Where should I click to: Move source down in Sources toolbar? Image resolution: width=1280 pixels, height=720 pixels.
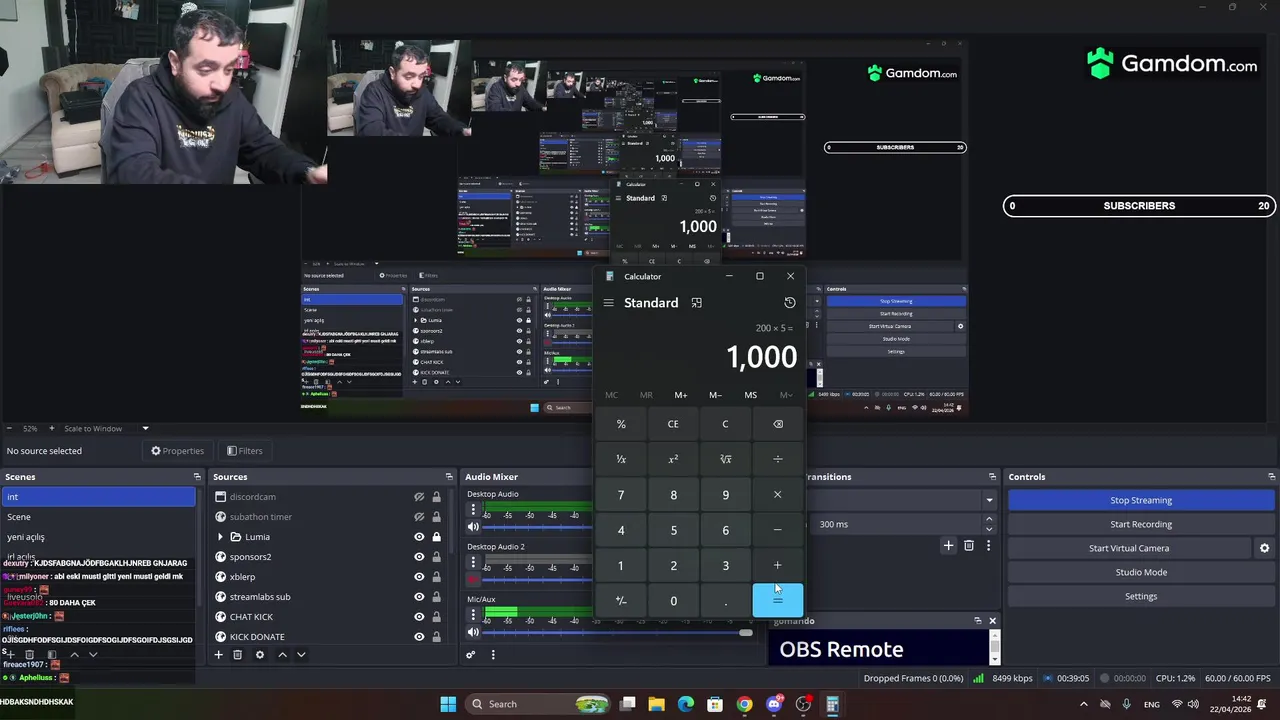coord(300,655)
